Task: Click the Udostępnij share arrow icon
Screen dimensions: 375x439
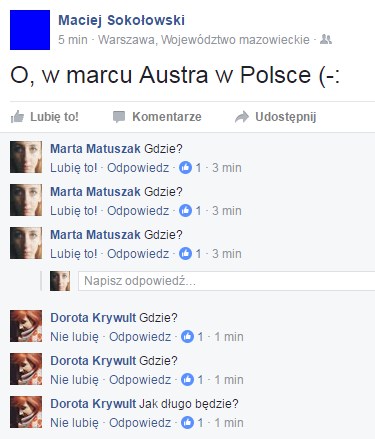Action: tap(242, 117)
